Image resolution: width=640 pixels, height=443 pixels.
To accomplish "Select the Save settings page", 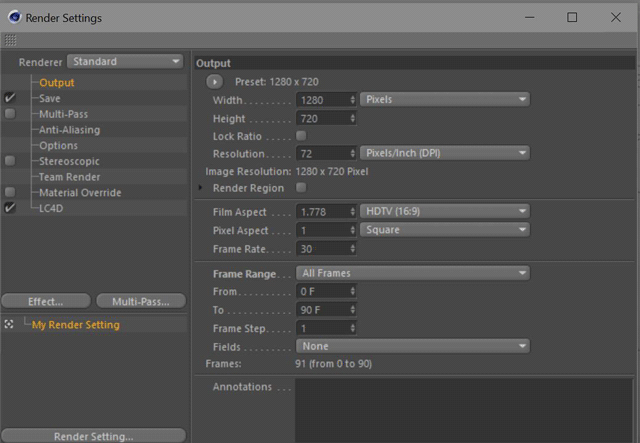I will pos(50,98).
